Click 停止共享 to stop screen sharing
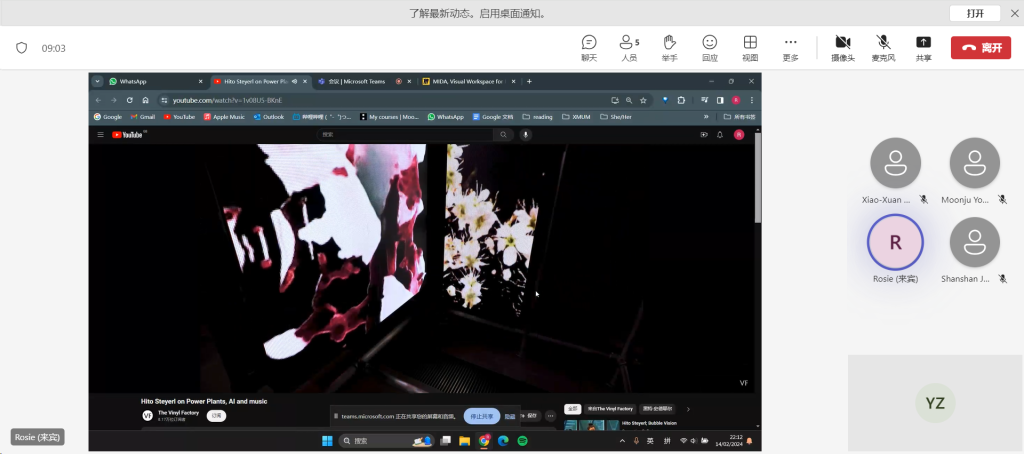 [x=482, y=416]
